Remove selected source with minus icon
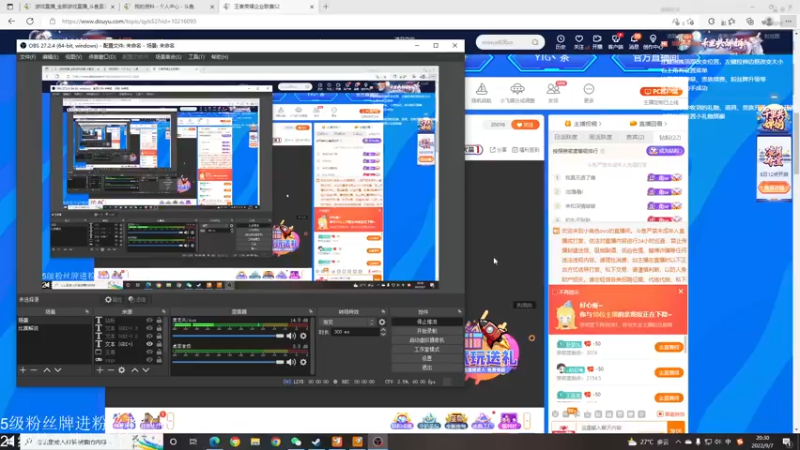 tap(110, 370)
